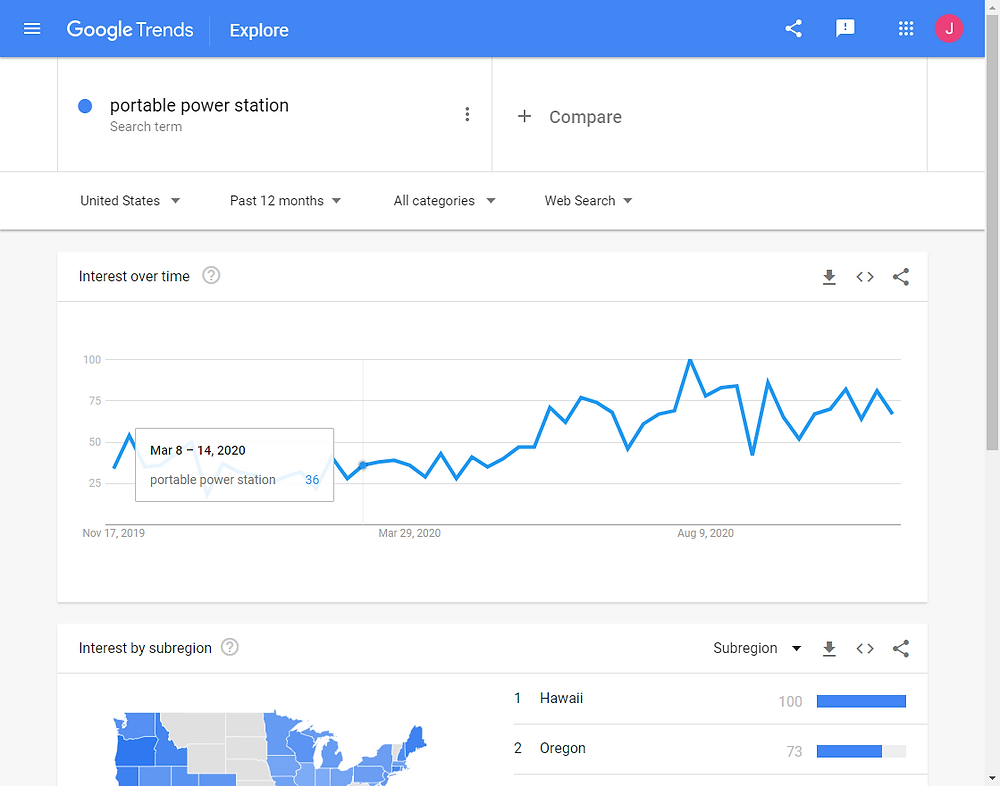The width and height of the screenshot is (1000, 786).
Task: Download Interest over time CSV
Action: pyautogui.click(x=829, y=277)
